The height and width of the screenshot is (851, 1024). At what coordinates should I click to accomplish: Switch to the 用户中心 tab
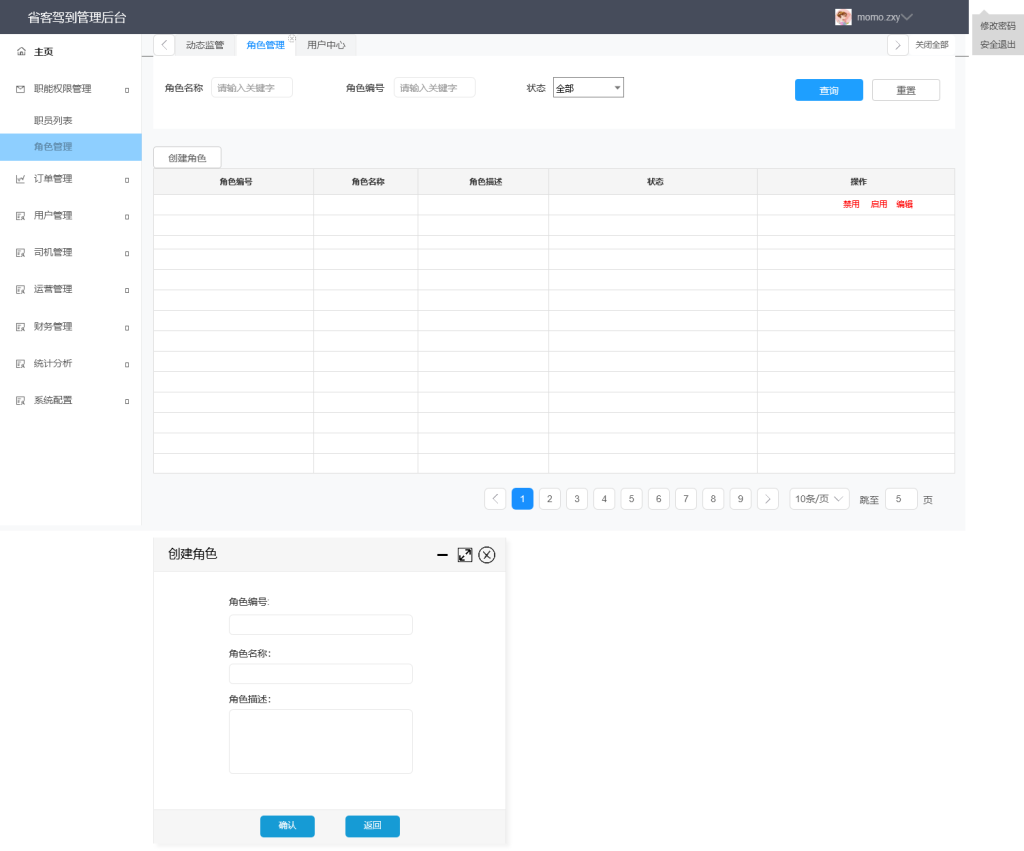point(326,45)
